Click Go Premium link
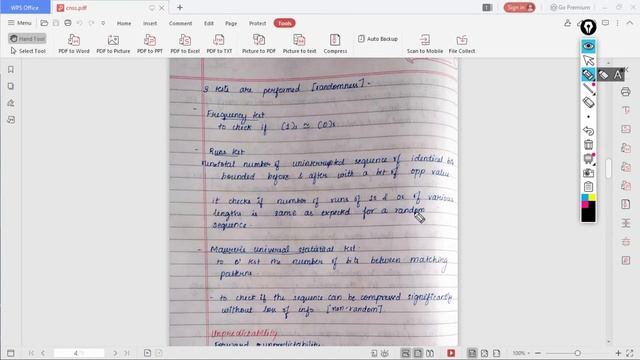Screen dimensions: 640x360 click(x=570, y=7)
